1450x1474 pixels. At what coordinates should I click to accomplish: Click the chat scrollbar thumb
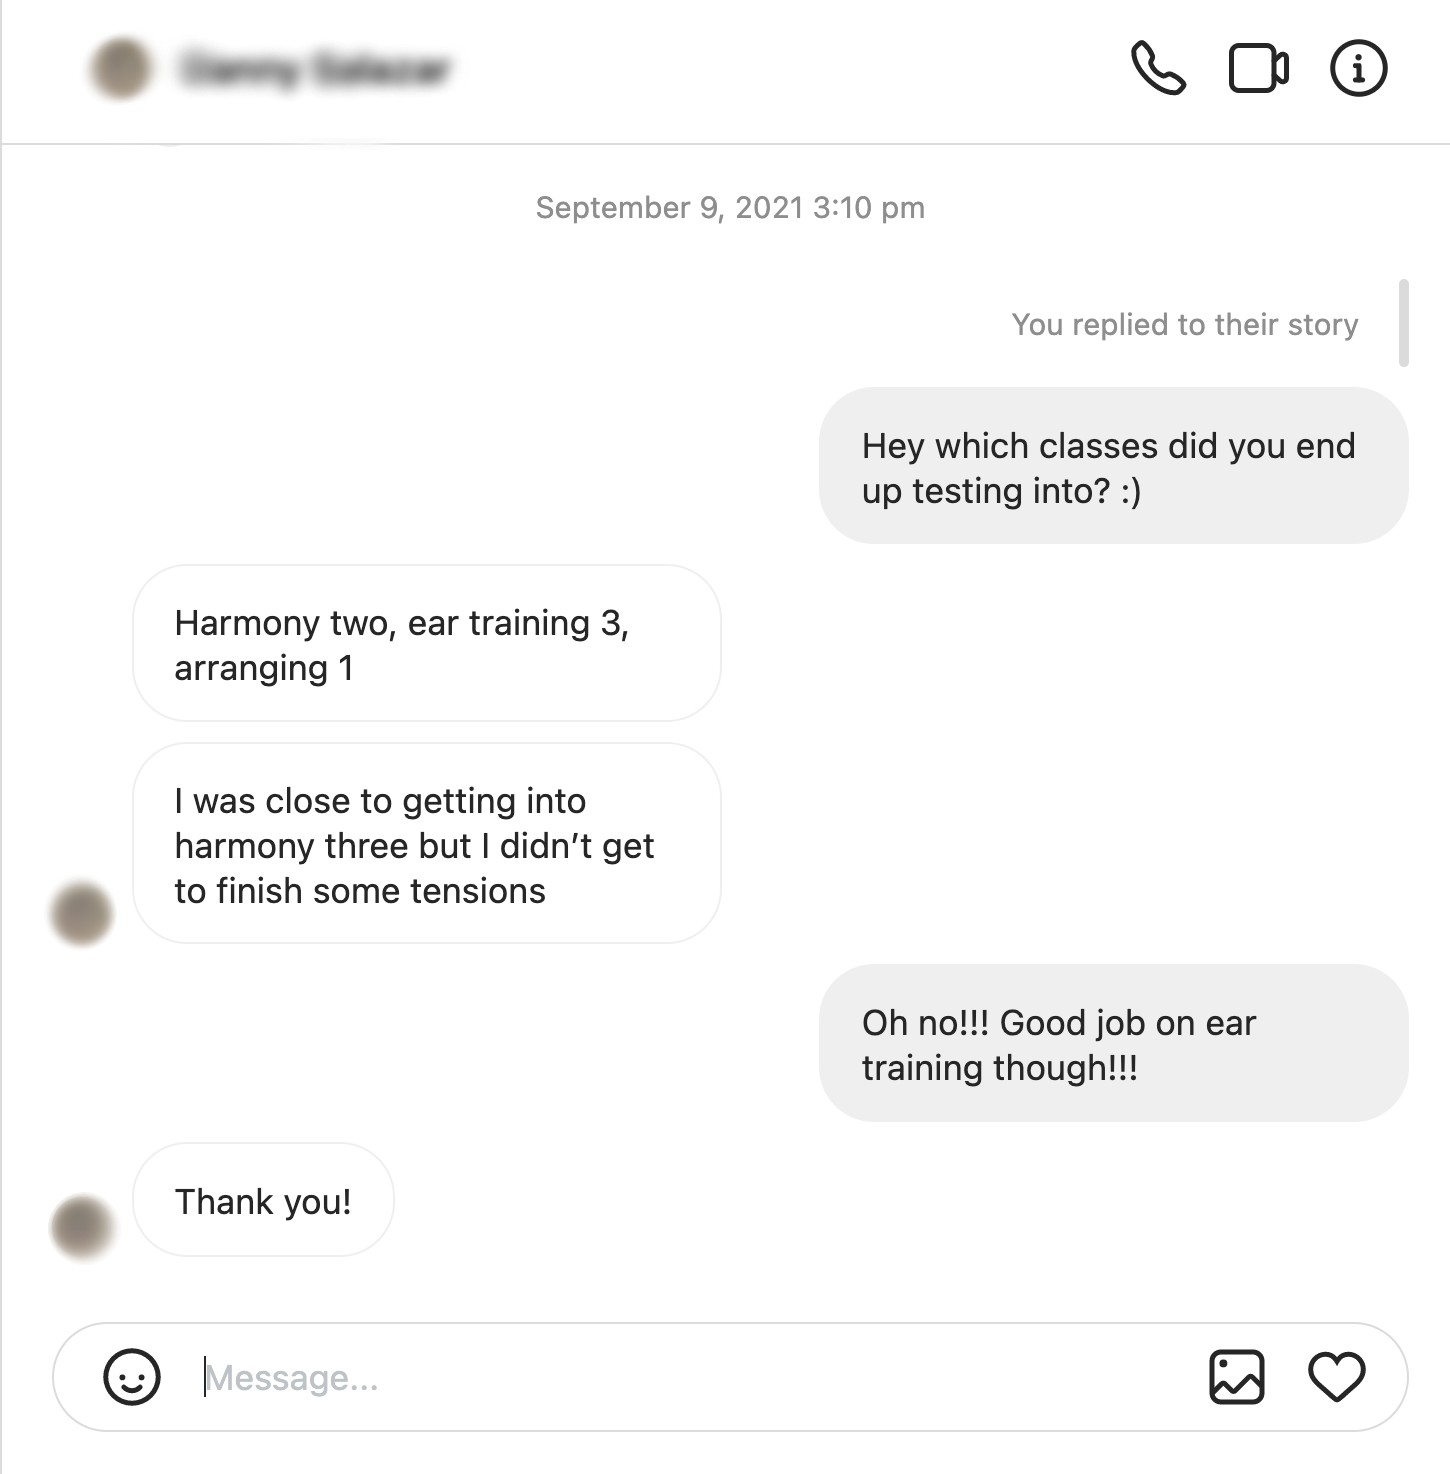tap(1404, 323)
